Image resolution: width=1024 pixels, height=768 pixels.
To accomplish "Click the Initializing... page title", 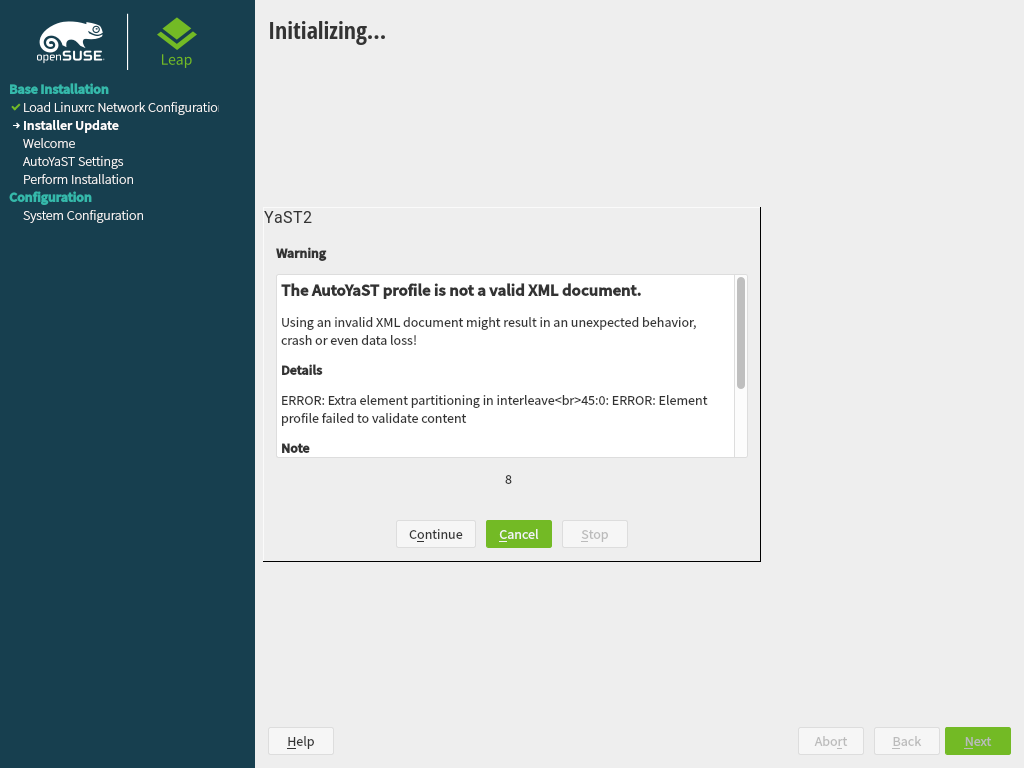I will click(x=327, y=31).
